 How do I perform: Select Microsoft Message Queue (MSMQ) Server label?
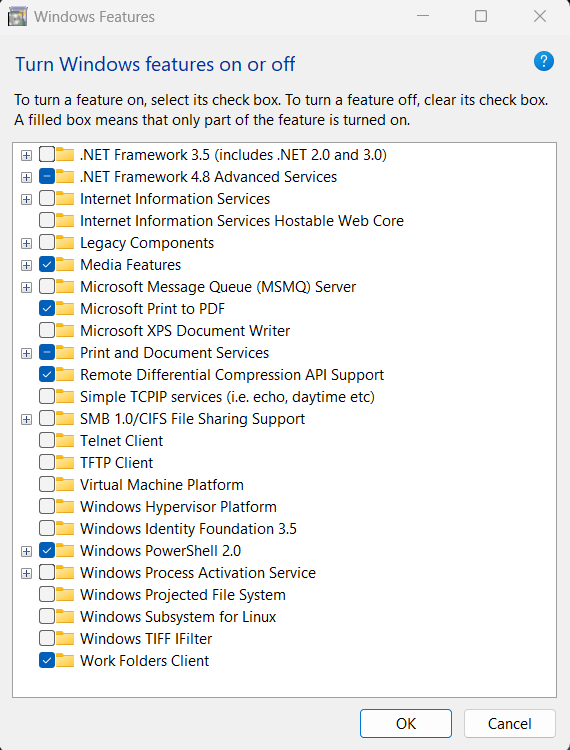(218, 287)
